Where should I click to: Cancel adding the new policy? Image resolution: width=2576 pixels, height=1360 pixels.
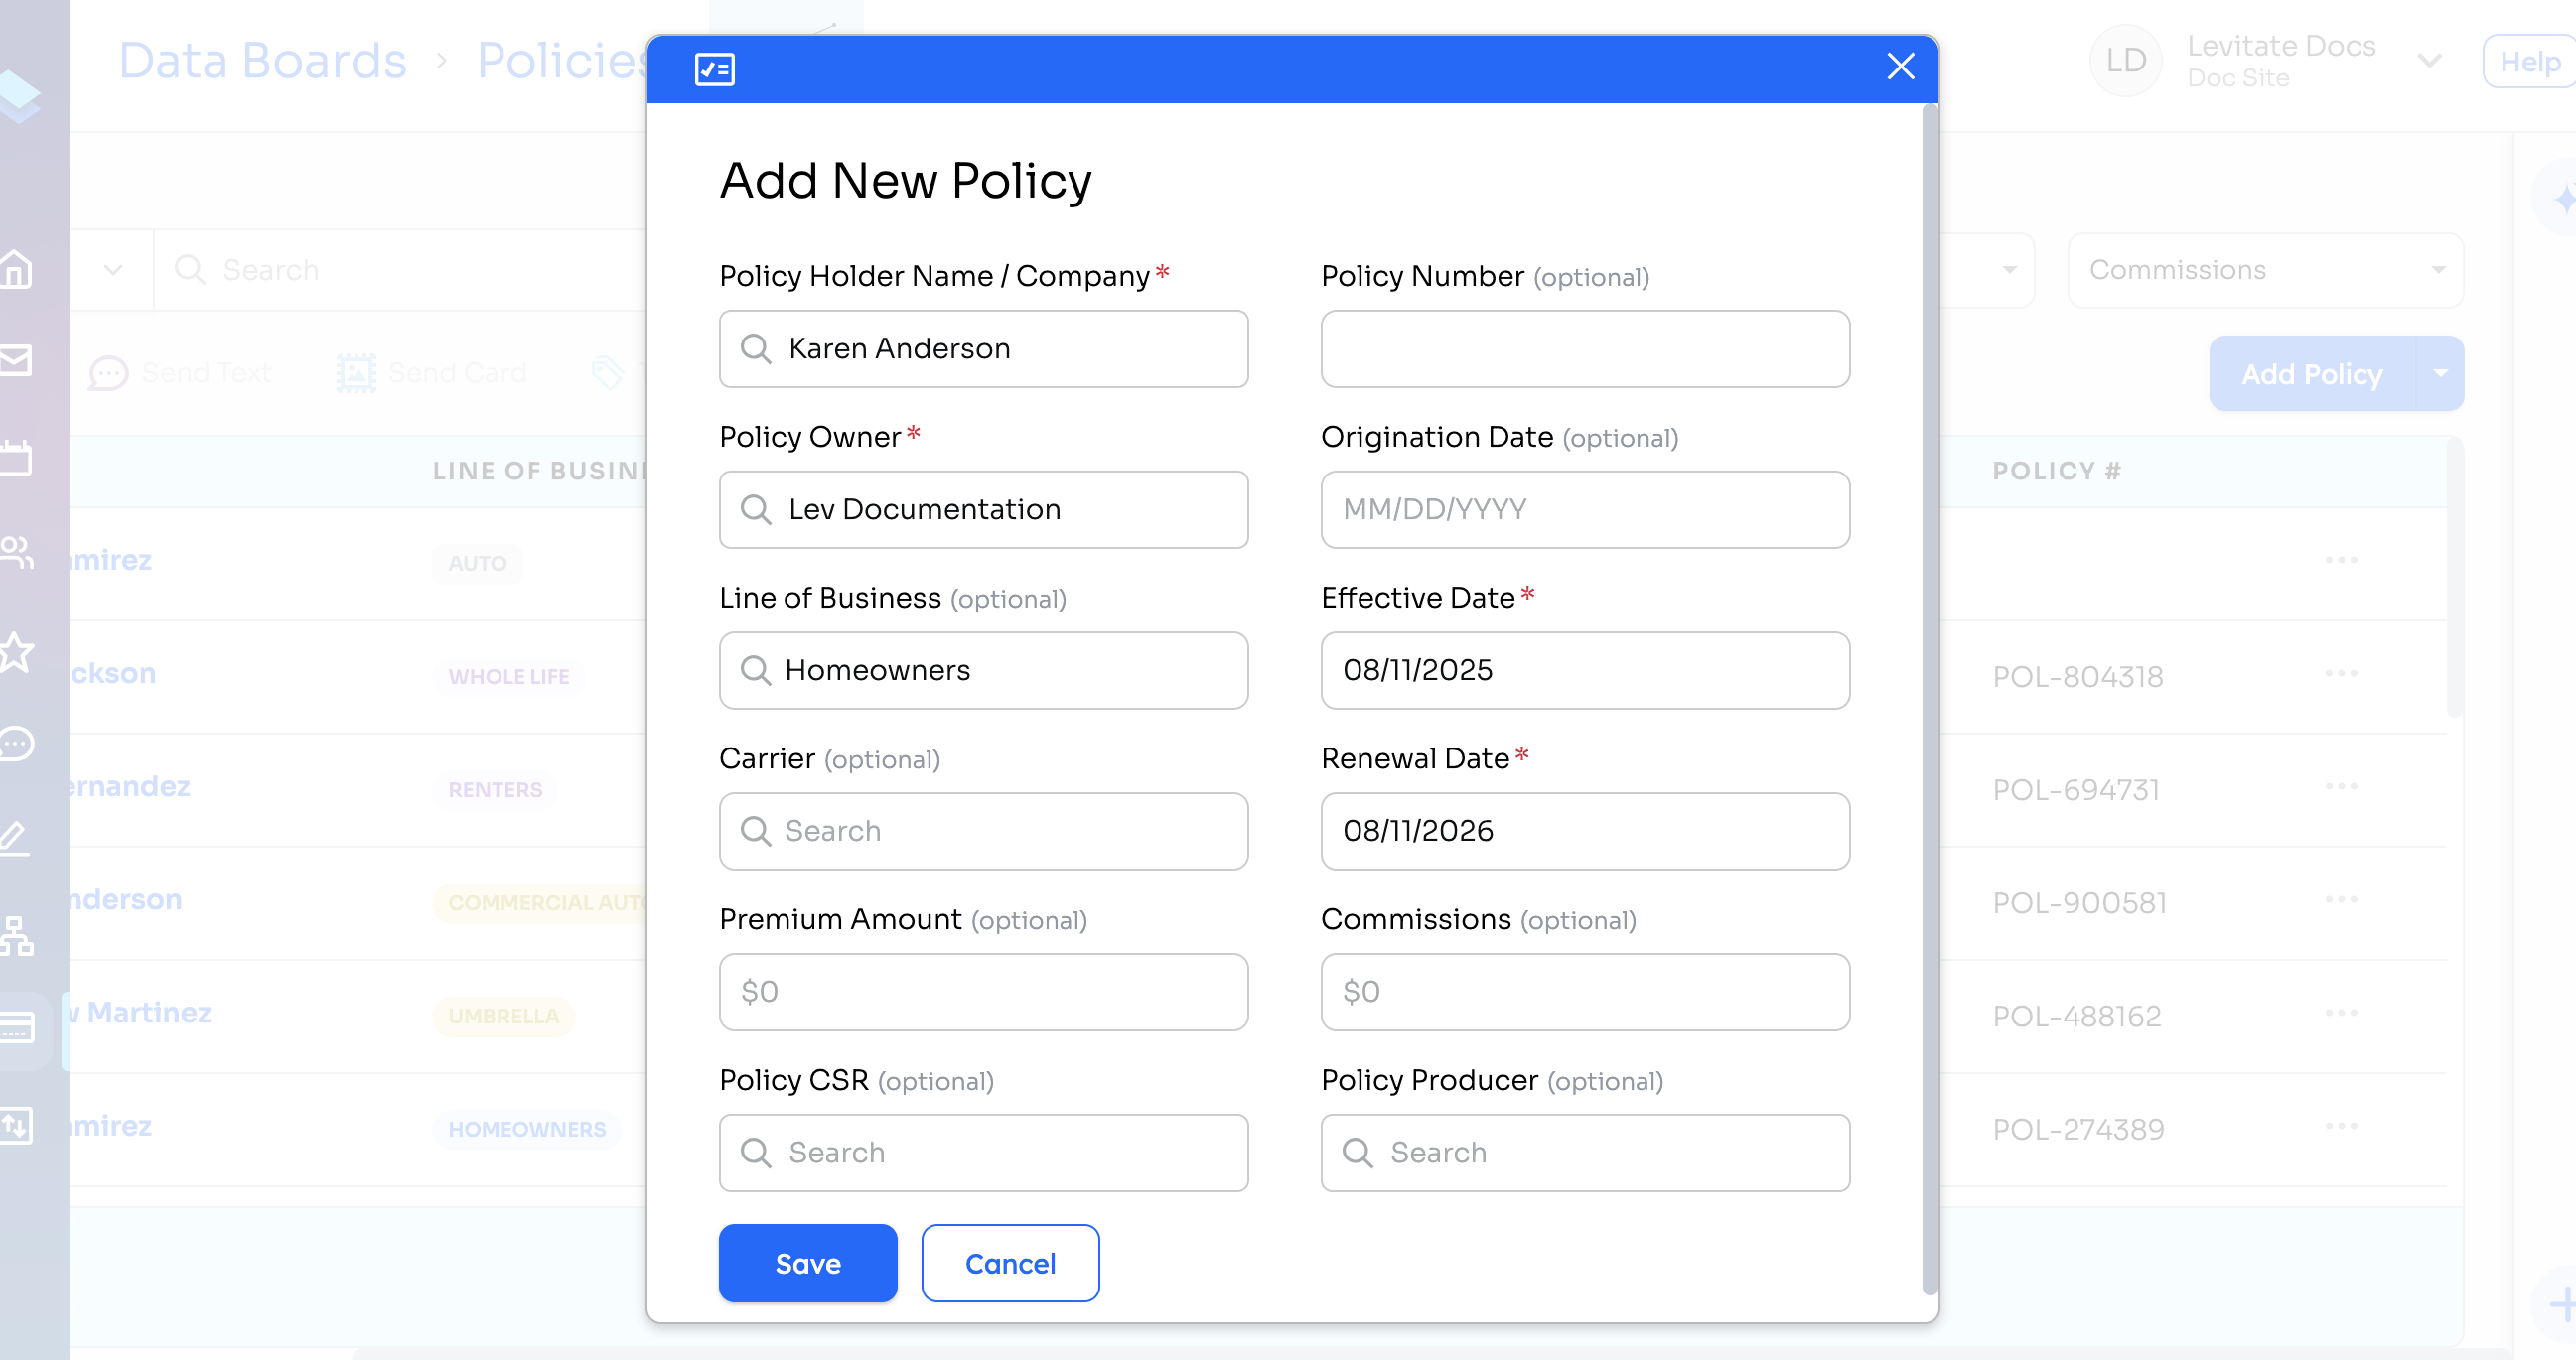(x=1010, y=1263)
